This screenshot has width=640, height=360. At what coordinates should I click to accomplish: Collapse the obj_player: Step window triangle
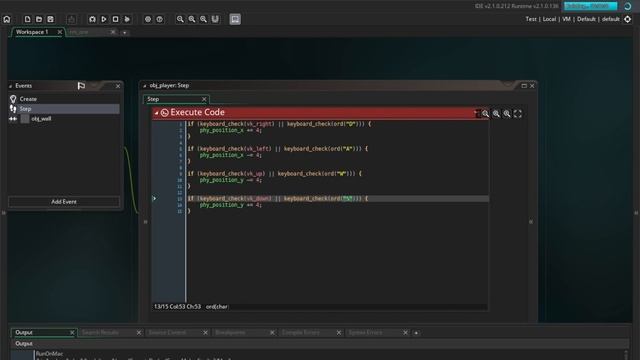point(144,86)
